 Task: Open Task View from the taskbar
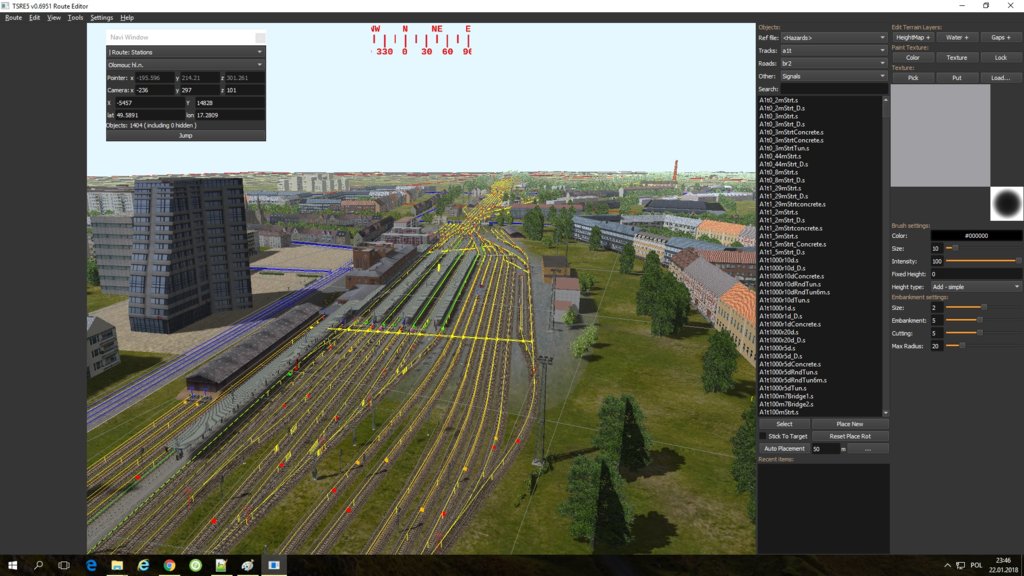(65, 565)
